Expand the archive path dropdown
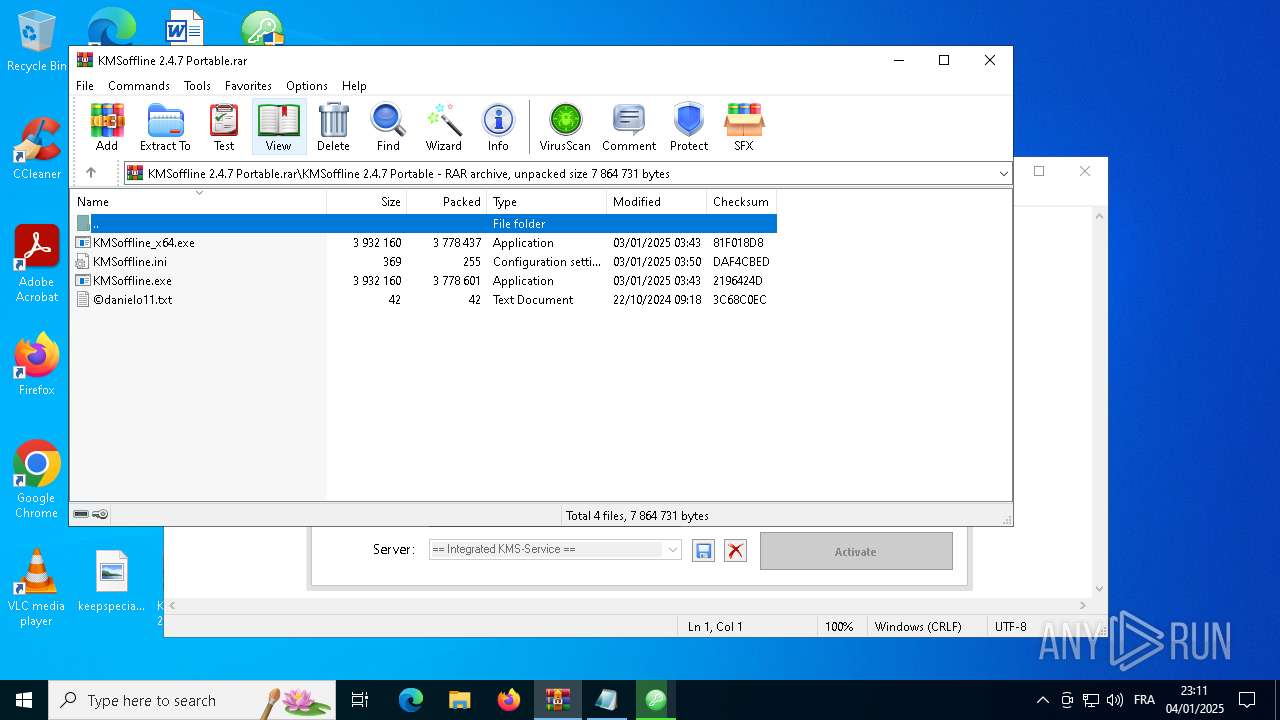The image size is (1280, 720). click(x=1003, y=173)
